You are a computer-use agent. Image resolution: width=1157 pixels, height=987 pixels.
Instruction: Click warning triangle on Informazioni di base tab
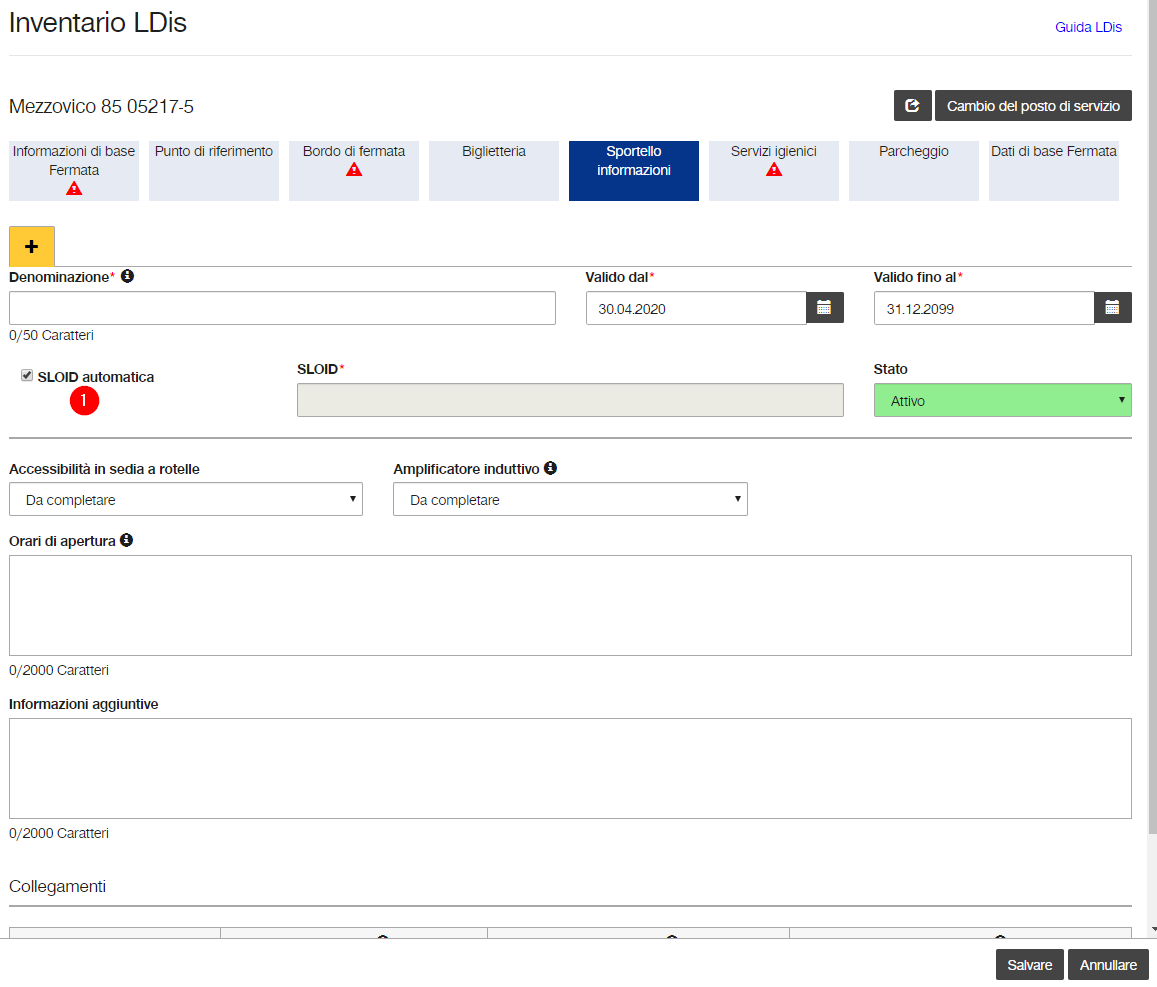point(74,189)
